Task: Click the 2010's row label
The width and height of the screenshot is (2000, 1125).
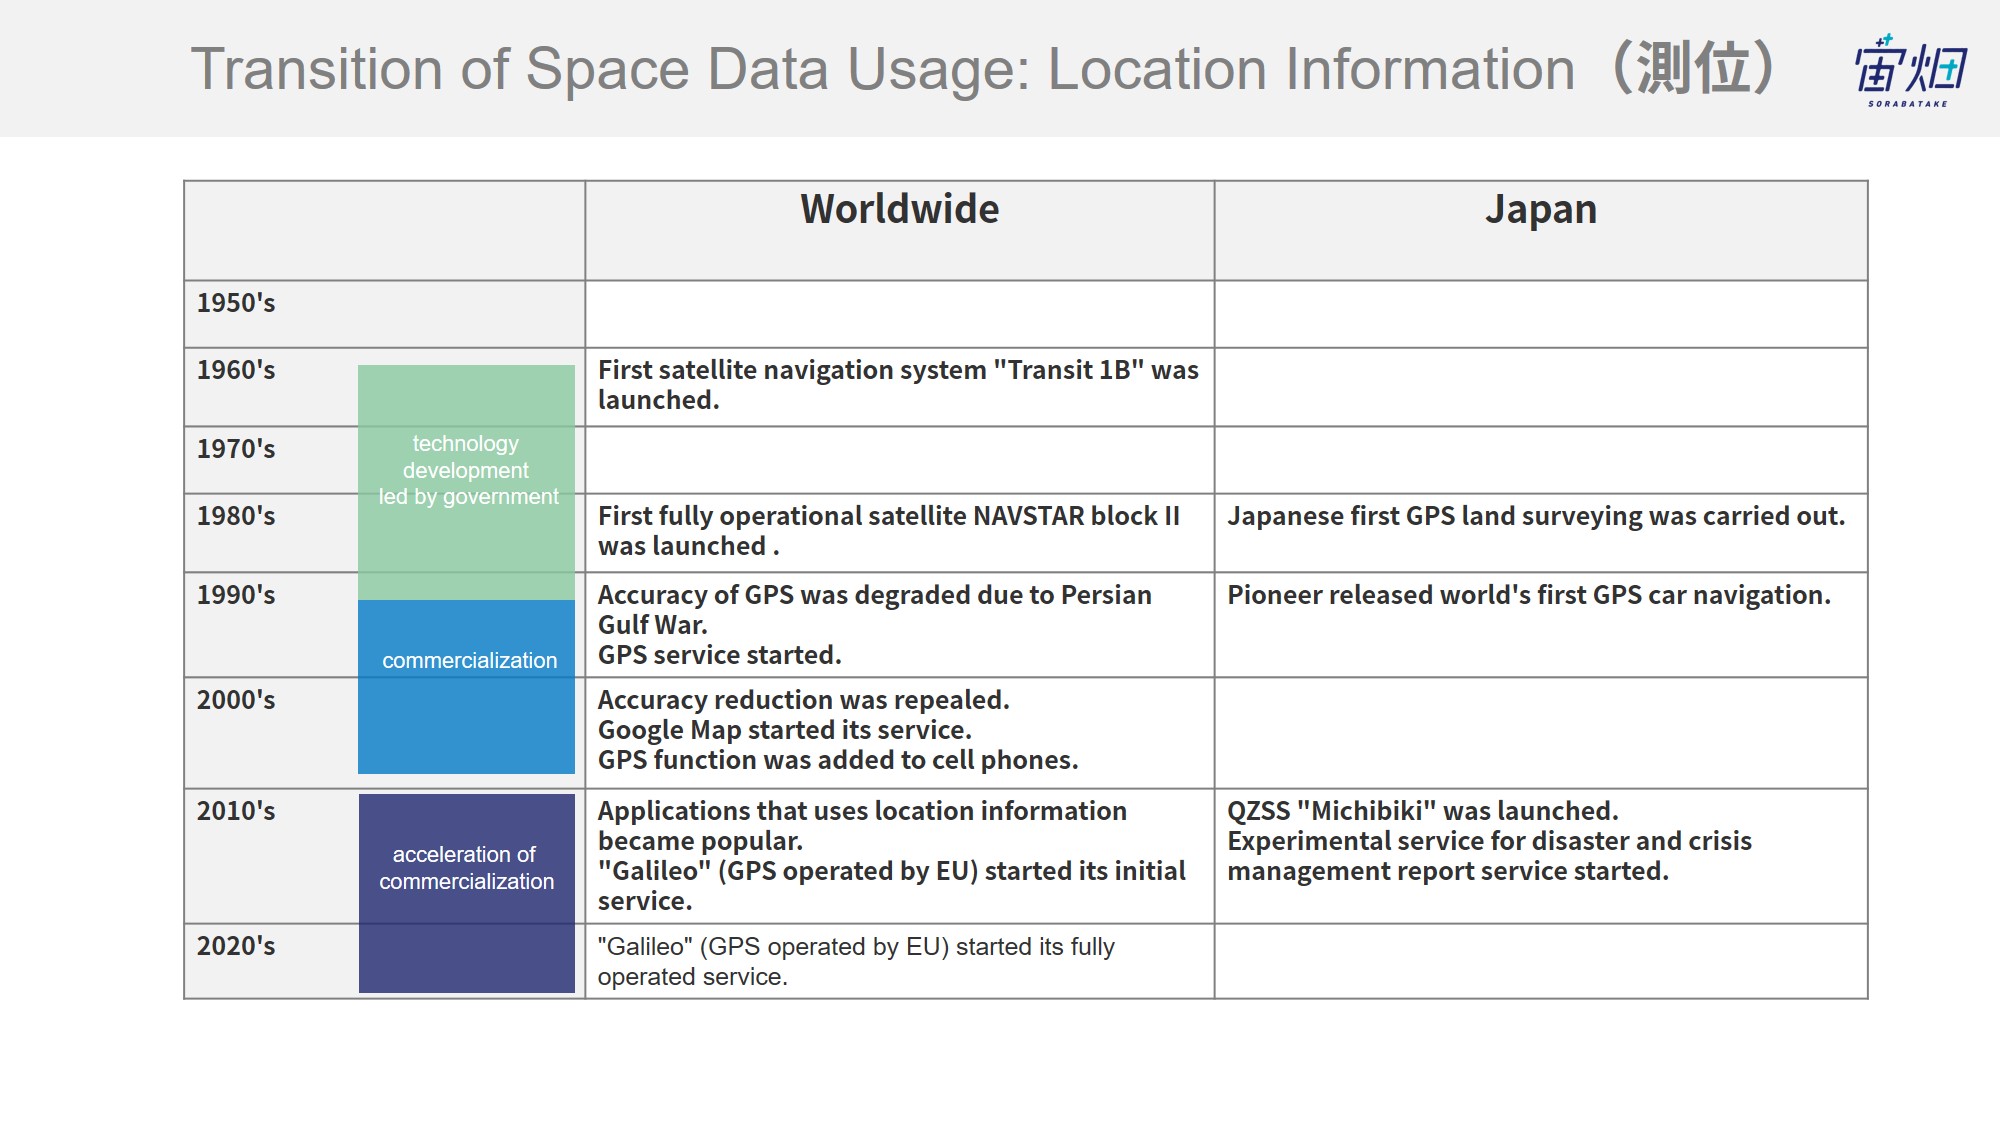Action: 235,811
